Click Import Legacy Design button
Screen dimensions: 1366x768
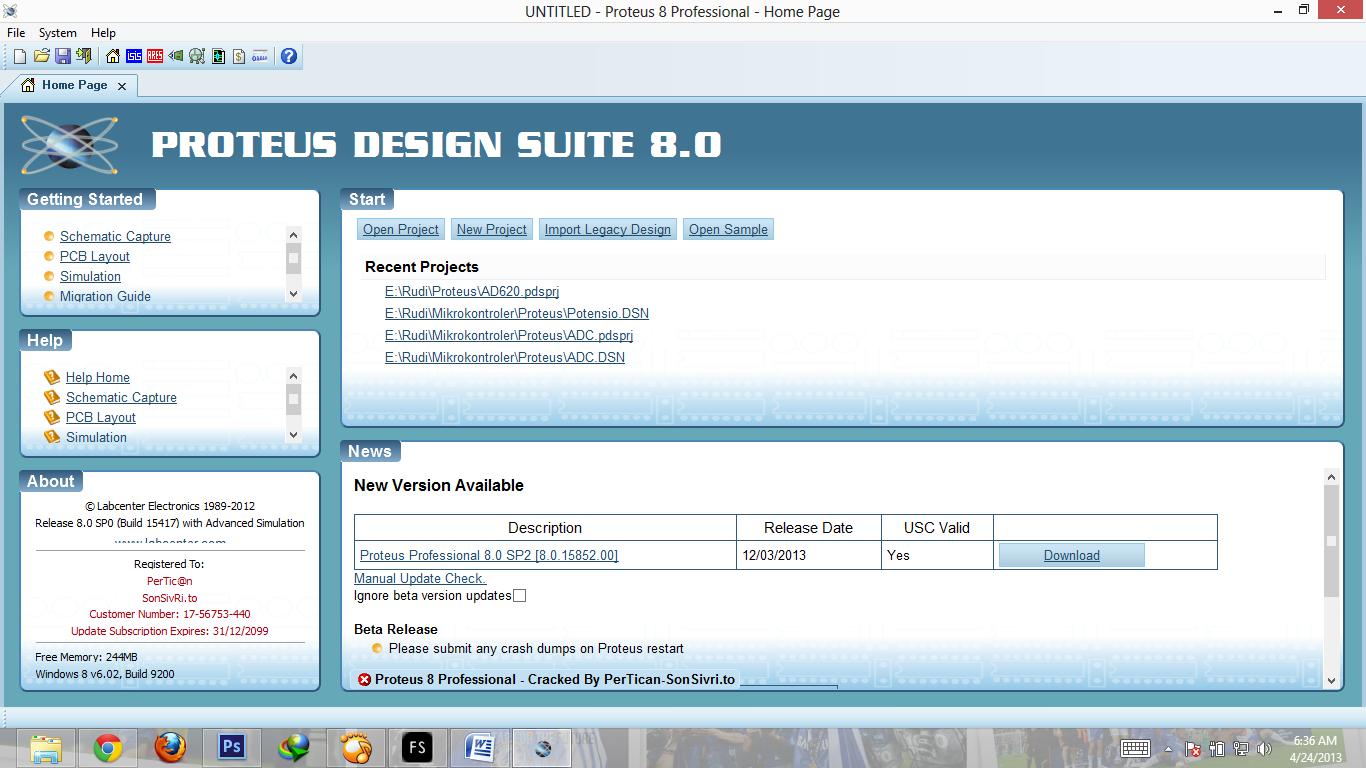(x=608, y=229)
